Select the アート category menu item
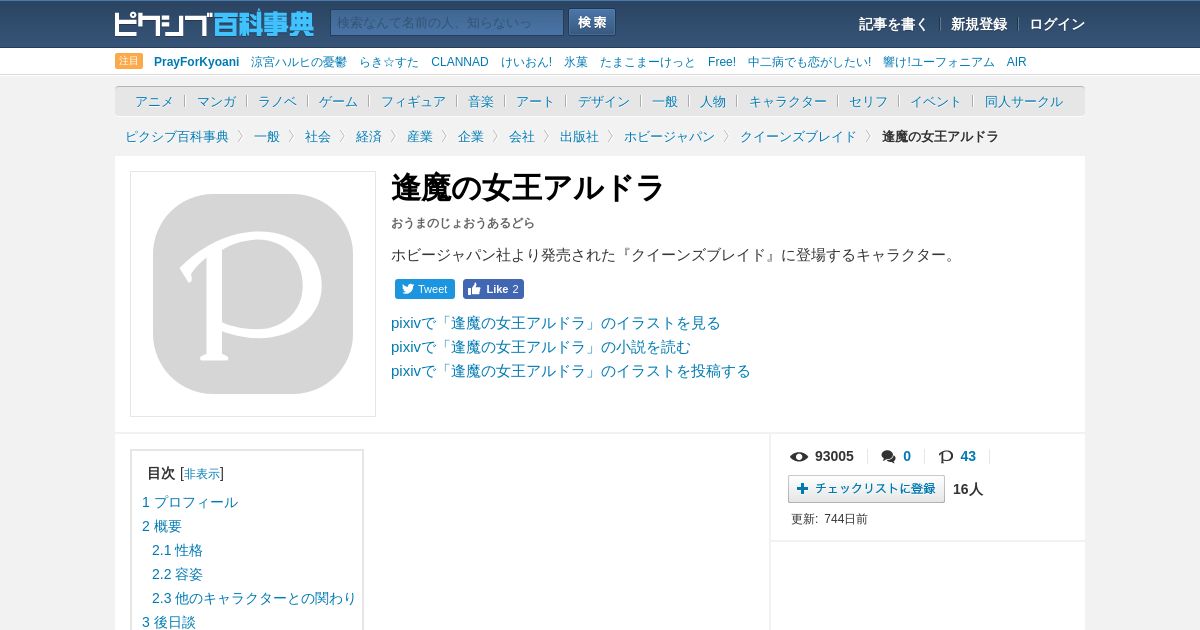Screen dimensions: 1200x630 pos(535,101)
